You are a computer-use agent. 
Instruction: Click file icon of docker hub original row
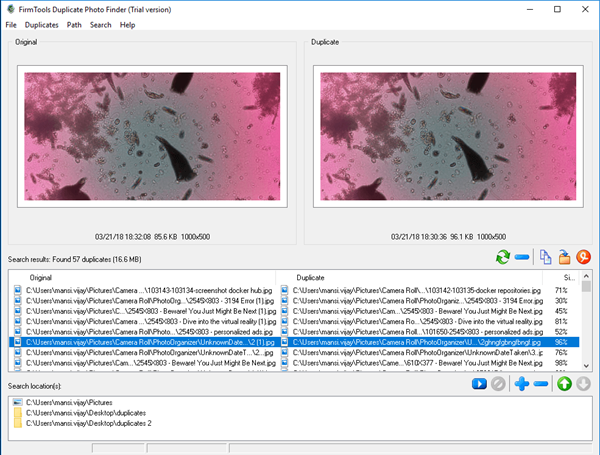pyautogui.click(x=18, y=290)
